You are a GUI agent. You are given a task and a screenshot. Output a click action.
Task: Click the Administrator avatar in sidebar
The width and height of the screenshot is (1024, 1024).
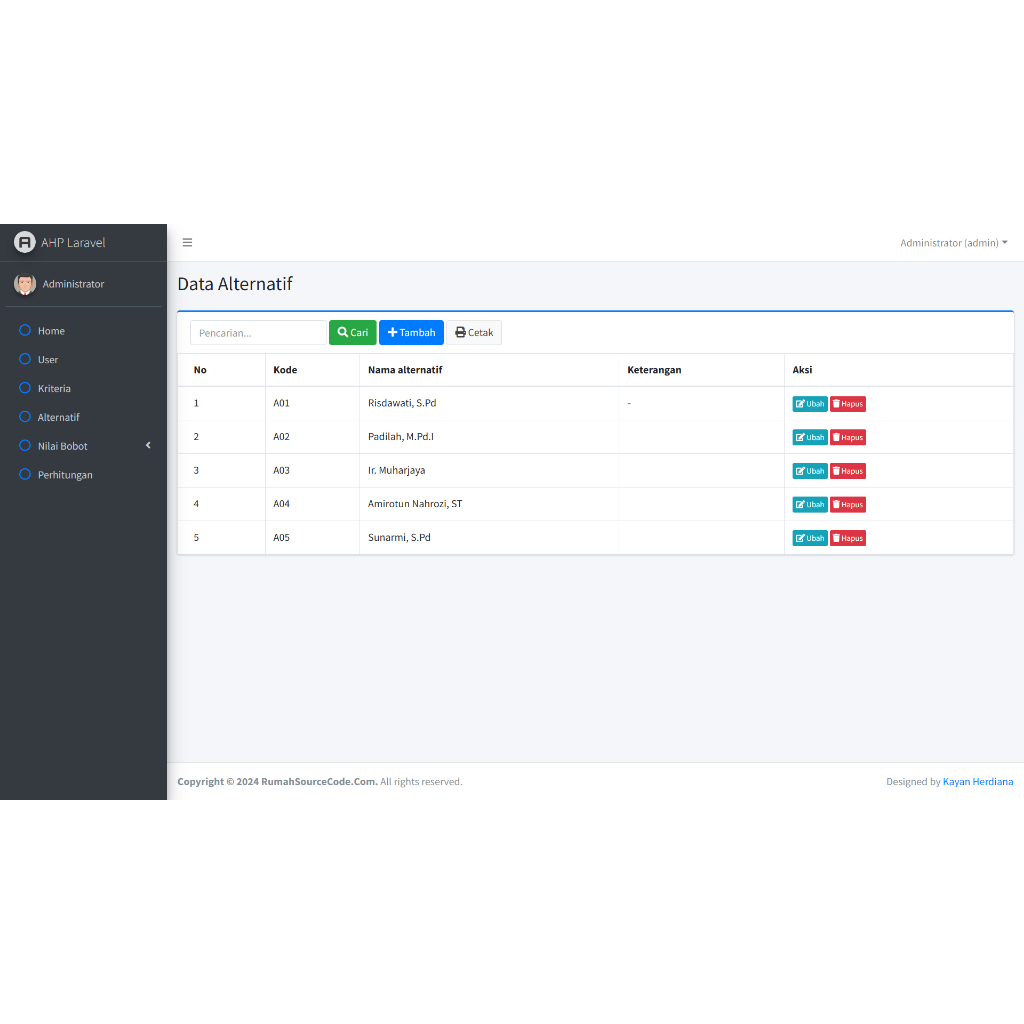[x=25, y=284]
